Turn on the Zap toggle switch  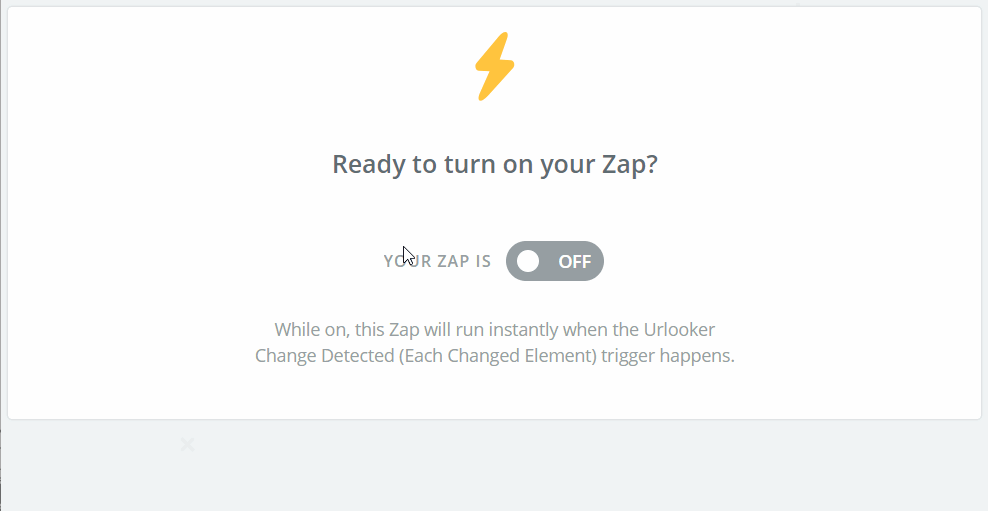[x=555, y=261]
